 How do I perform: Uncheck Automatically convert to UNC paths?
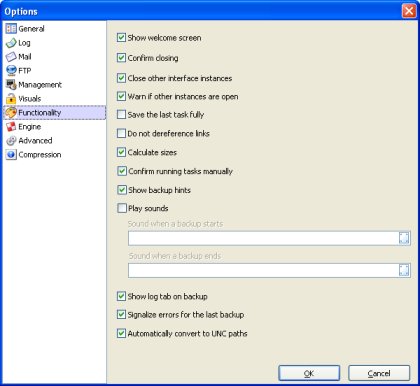tap(121, 333)
